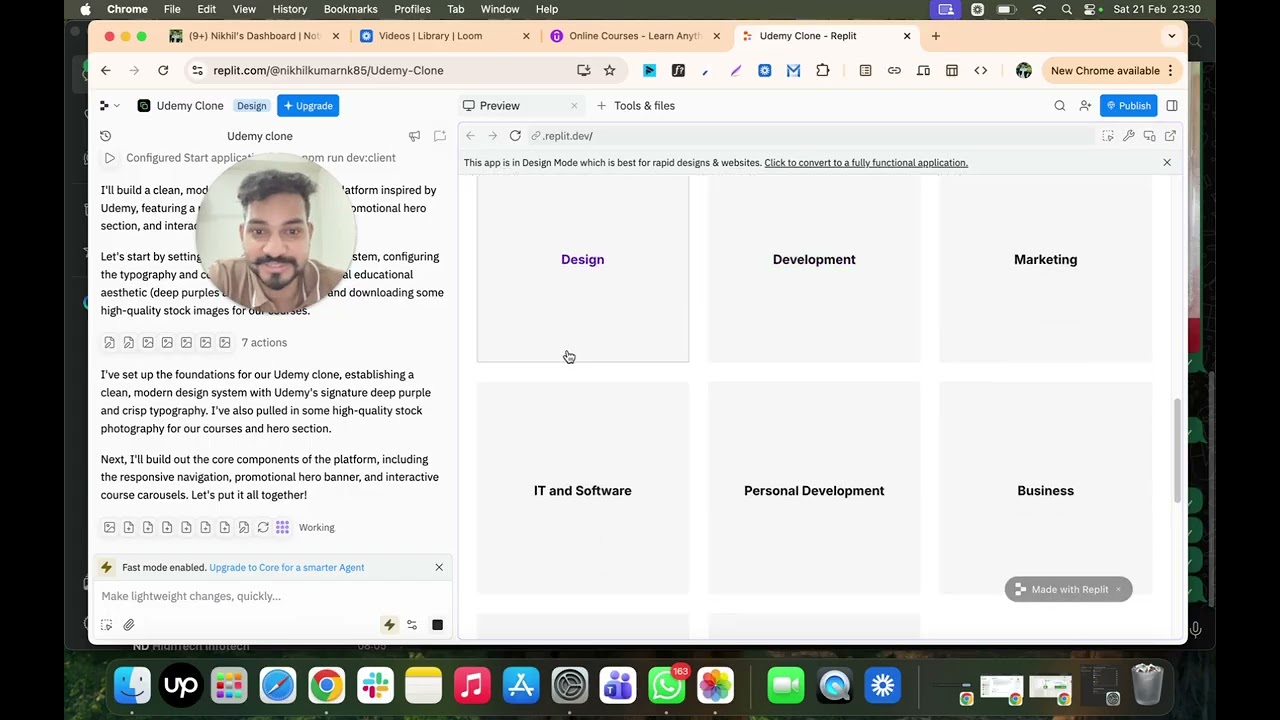Screen dimensions: 1280x720
Task: Open Finder from the Dock
Action: (132, 686)
